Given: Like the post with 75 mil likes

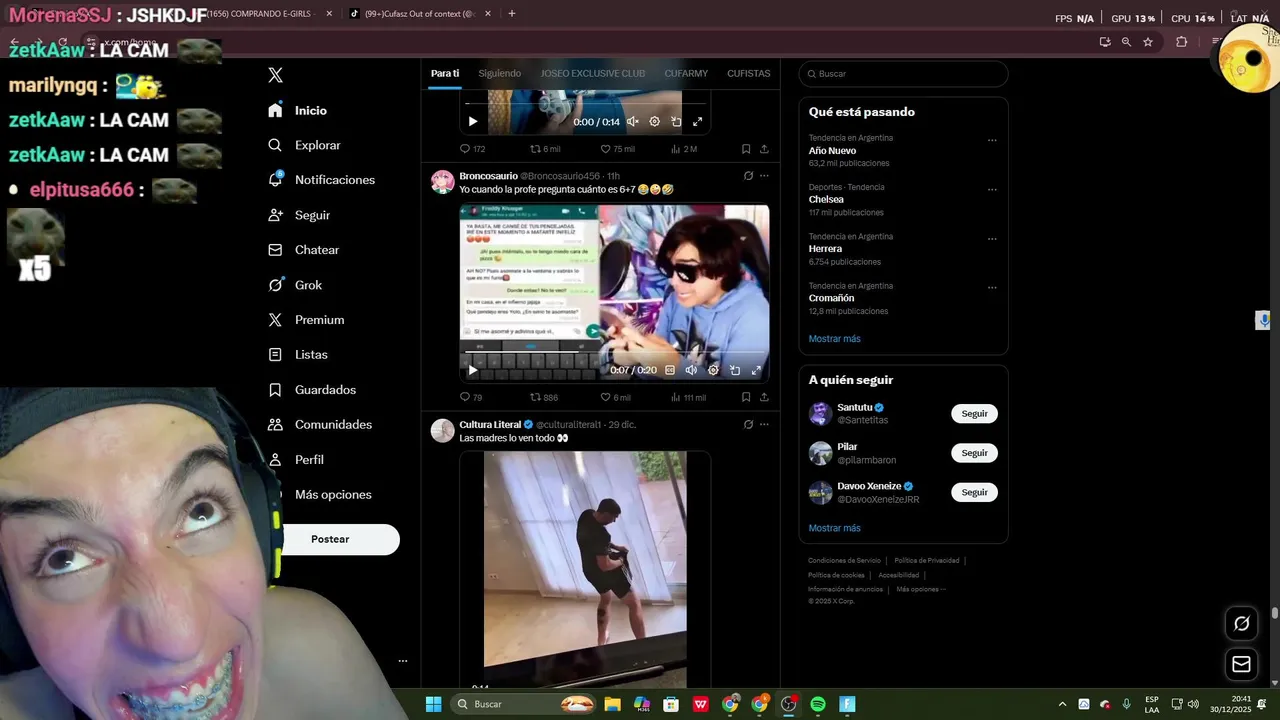Looking at the screenshot, I should click(x=617, y=149).
